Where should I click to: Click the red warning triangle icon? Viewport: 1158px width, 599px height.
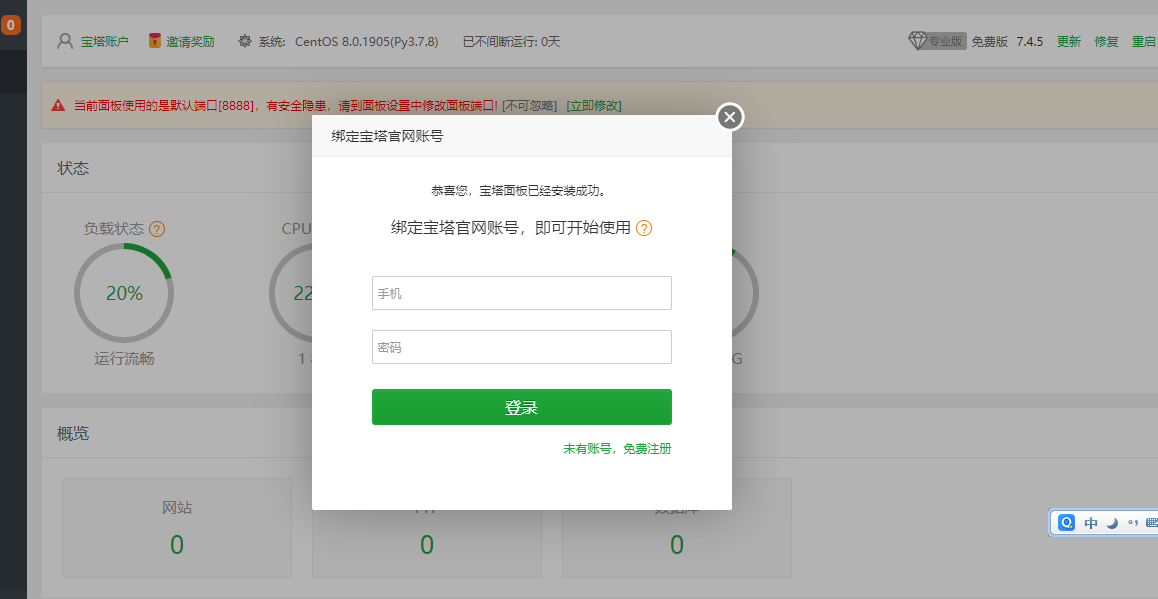coord(58,106)
